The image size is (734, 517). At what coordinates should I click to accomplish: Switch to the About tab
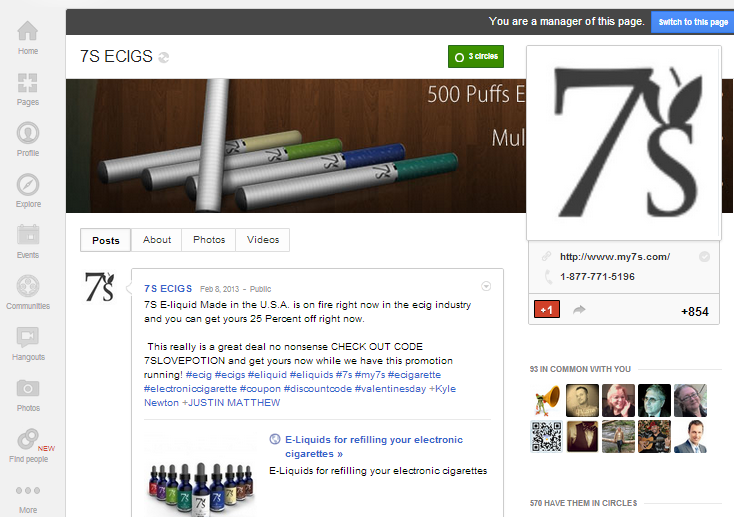[157, 240]
